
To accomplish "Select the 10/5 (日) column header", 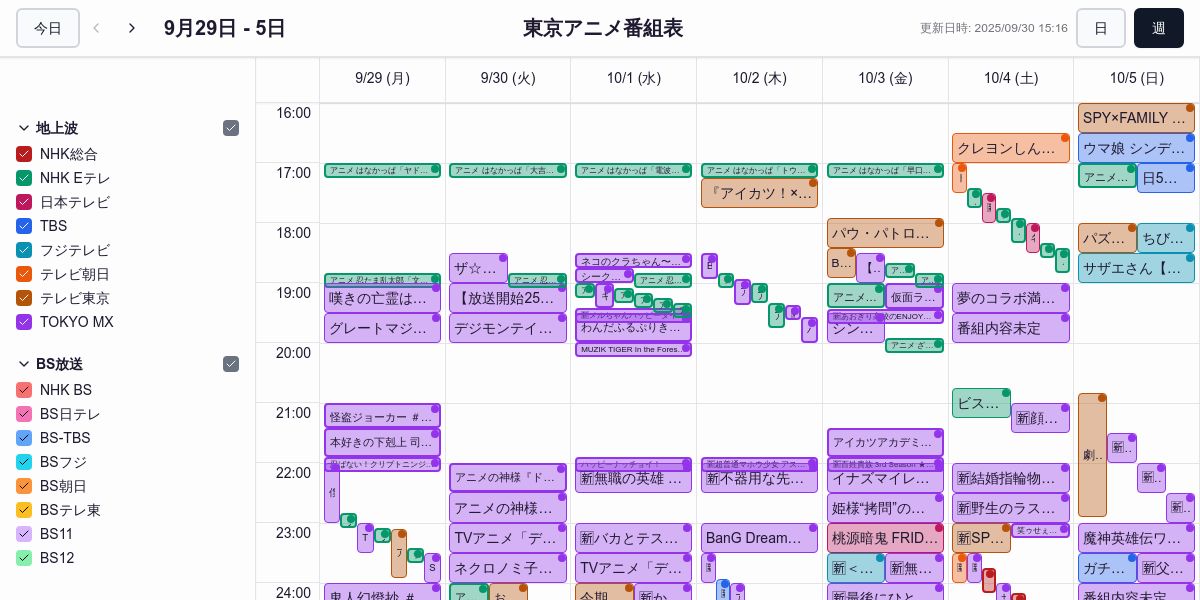I will click(1136, 78).
